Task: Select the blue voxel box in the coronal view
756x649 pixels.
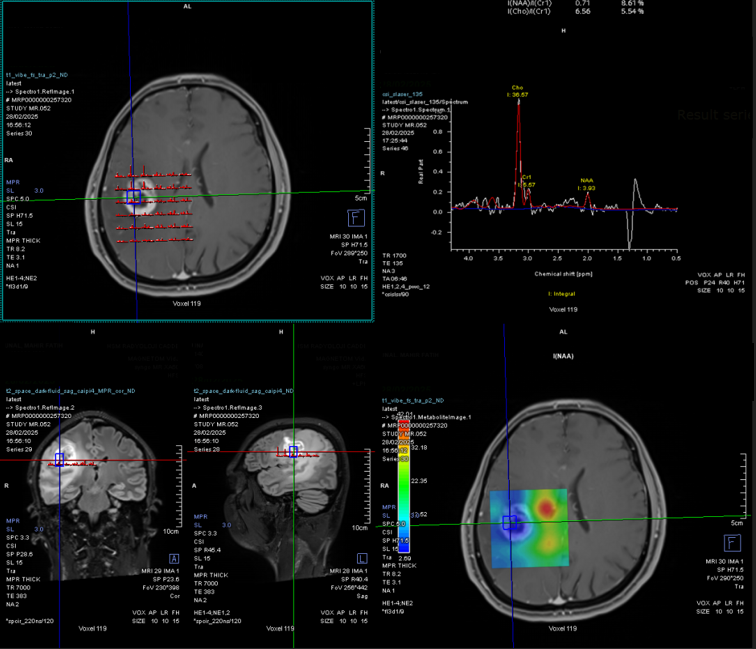Action: coord(60,459)
